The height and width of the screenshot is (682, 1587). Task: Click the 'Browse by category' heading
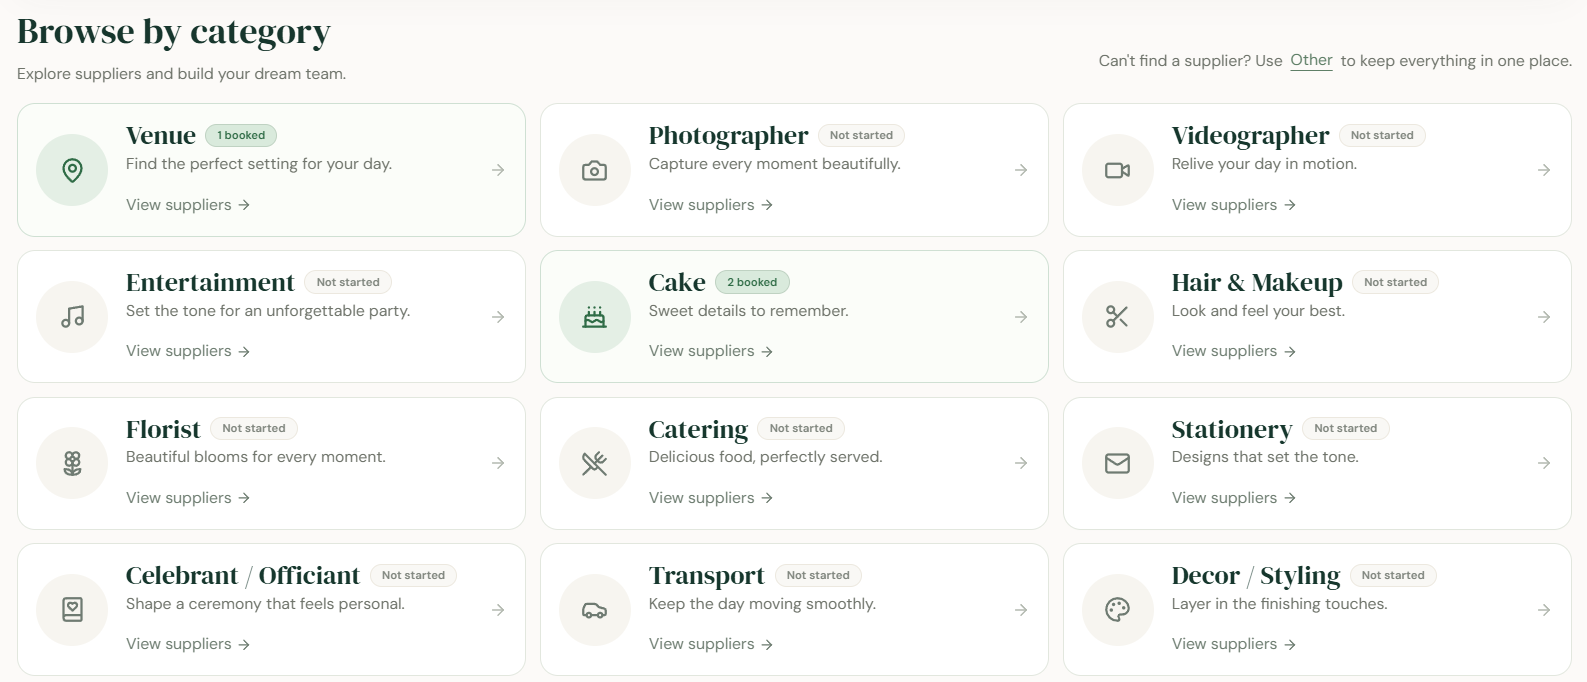click(x=174, y=32)
